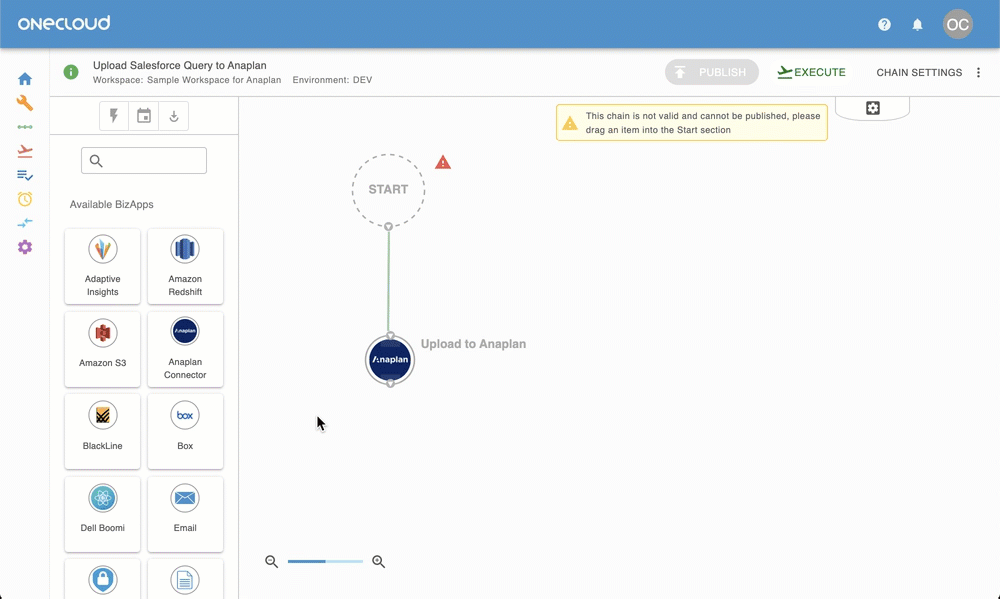Click the green info icon beside chain title
Image resolution: width=1000 pixels, height=599 pixels.
click(x=71, y=72)
